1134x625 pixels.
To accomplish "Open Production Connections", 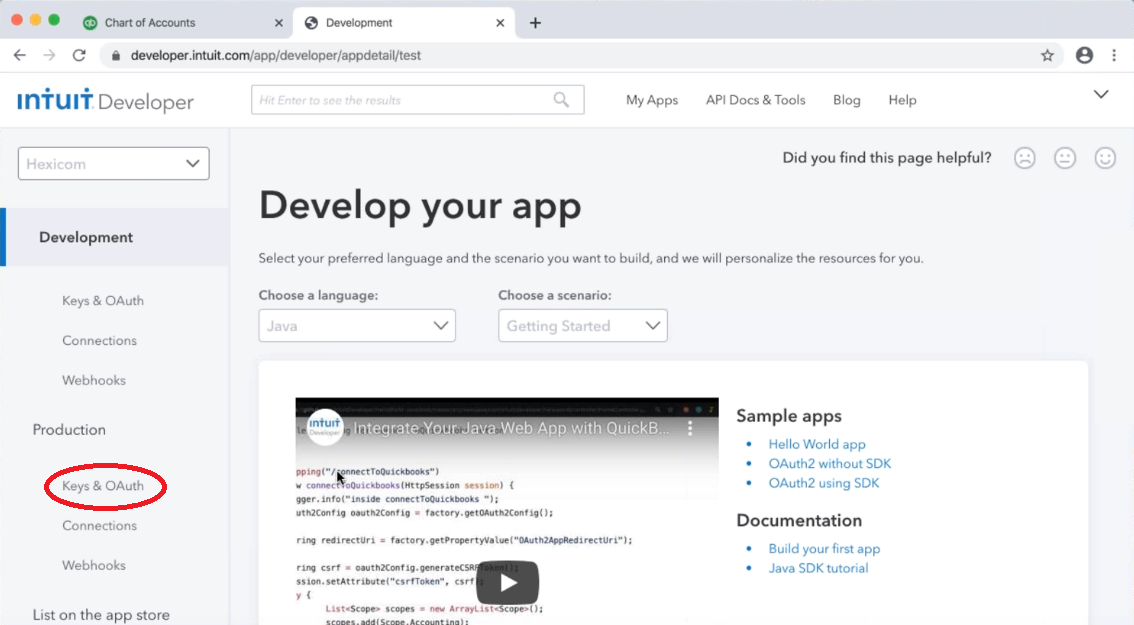I will (x=99, y=525).
